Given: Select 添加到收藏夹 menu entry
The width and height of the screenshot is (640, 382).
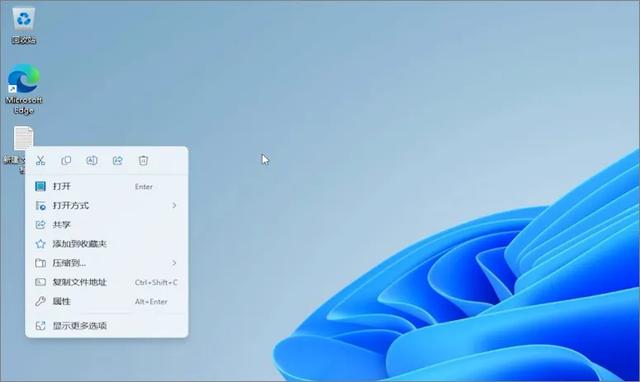Looking at the screenshot, I should (x=107, y=244).
